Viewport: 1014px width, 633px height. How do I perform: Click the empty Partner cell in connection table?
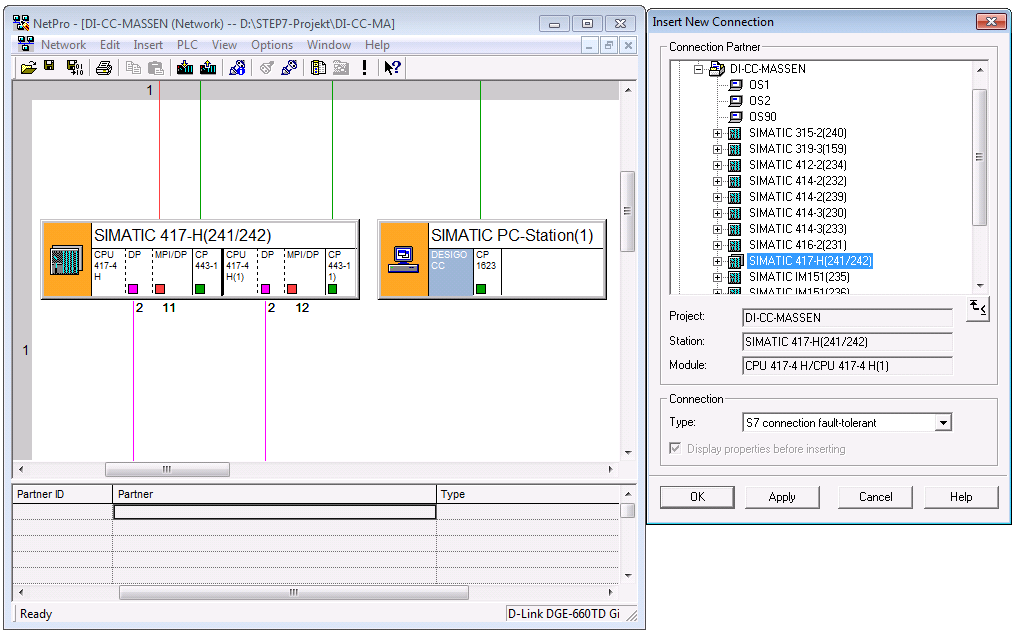[274, 512]
